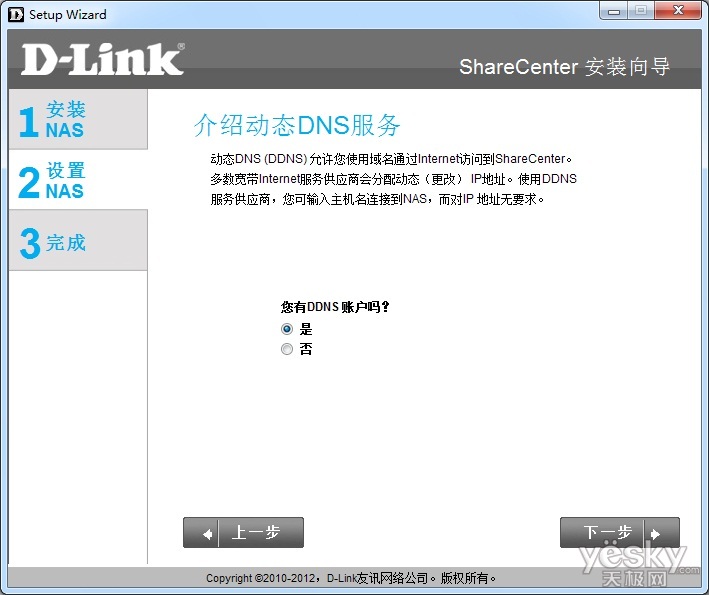This screenshot has height=595, width=709.
Task: Click the 您有DDNS账户吗? question text
Action: (x=335, y=307)
